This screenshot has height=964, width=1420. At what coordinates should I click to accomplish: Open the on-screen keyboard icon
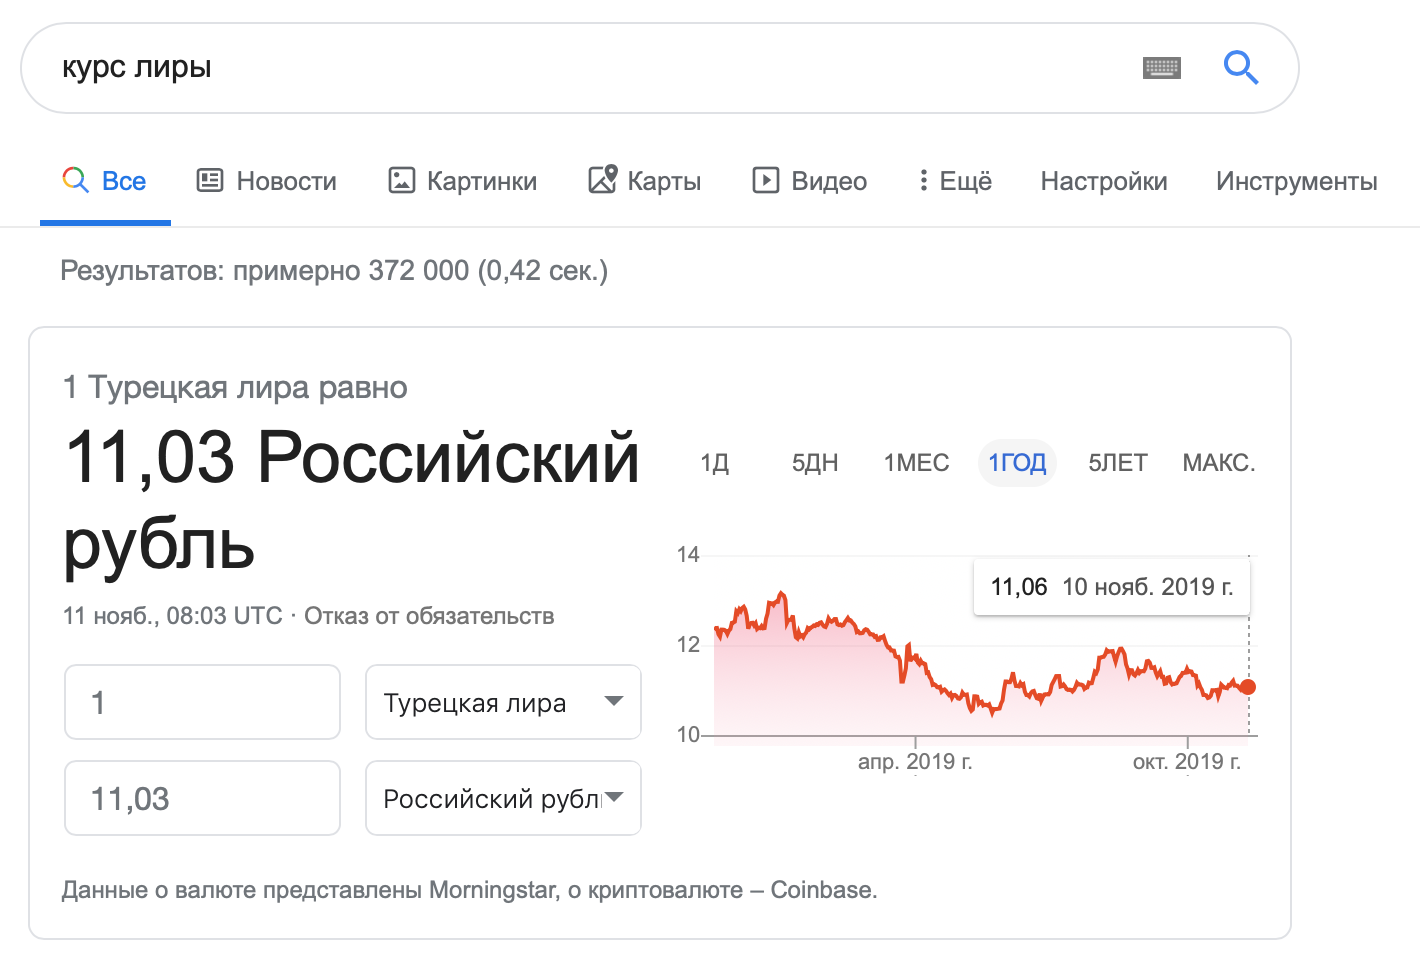[x=1161, y=68]
